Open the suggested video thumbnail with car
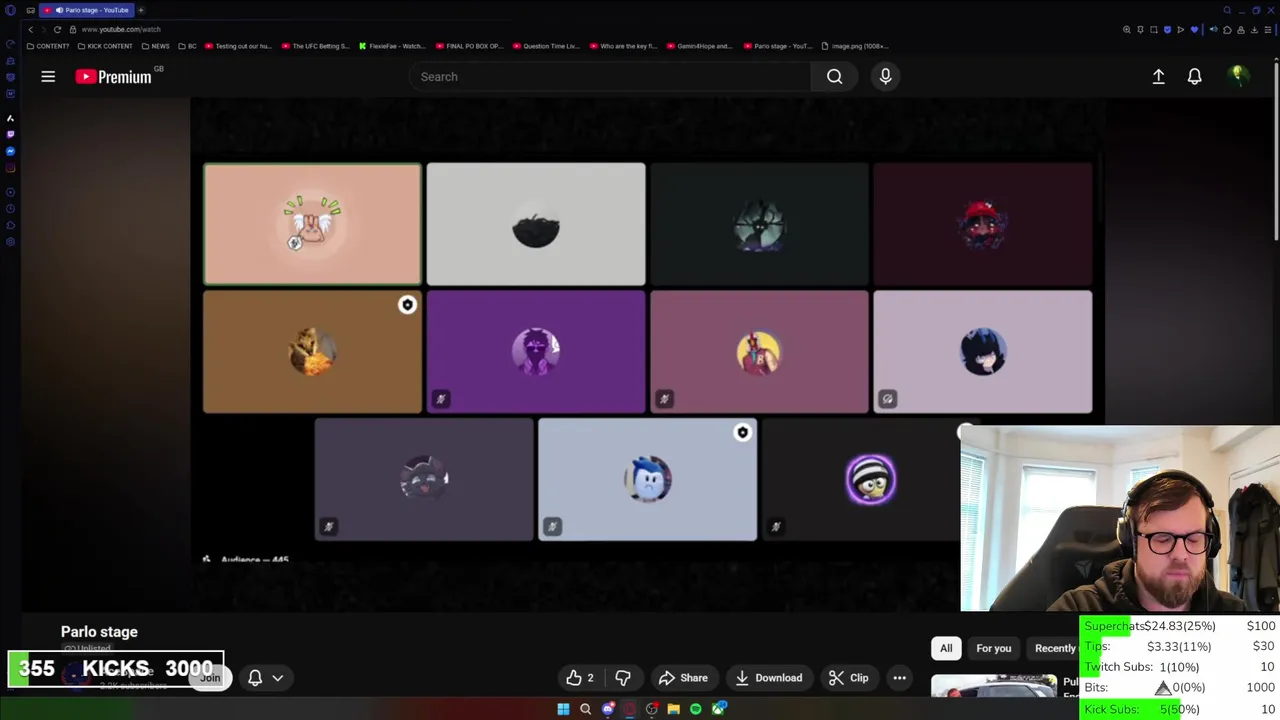 coord(993,687)
